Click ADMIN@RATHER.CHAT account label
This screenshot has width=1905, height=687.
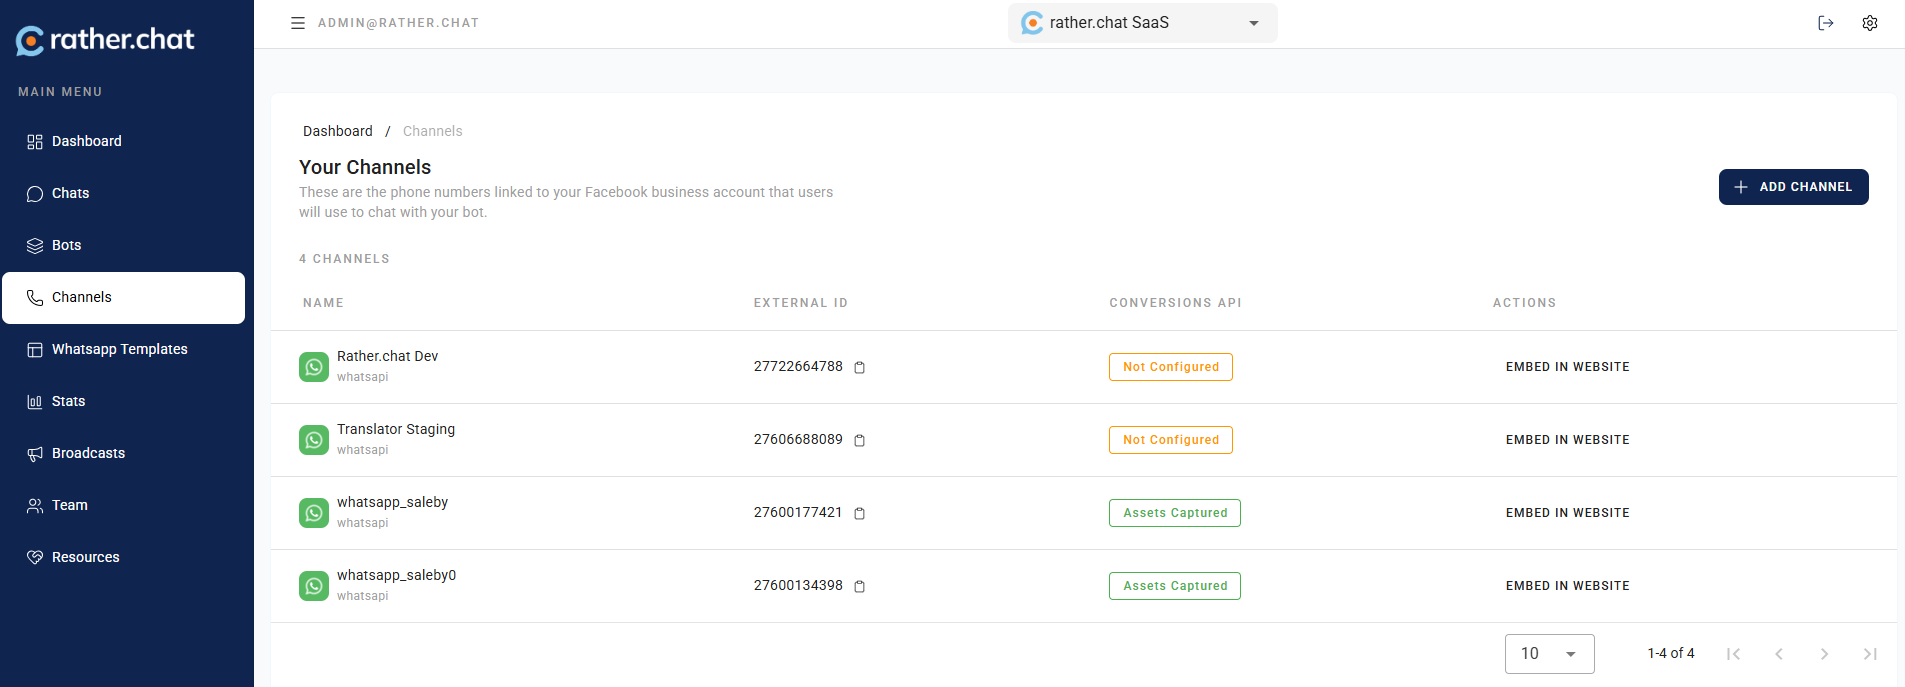(x=398, y=23)
